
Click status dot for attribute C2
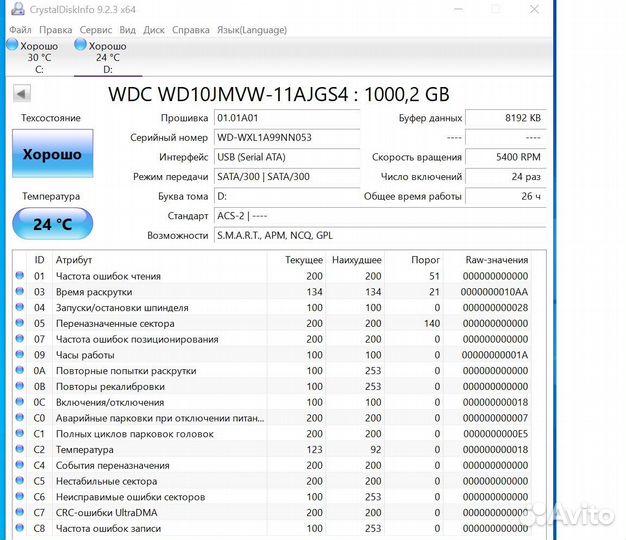pyautogui.click(x=20, y=449)
